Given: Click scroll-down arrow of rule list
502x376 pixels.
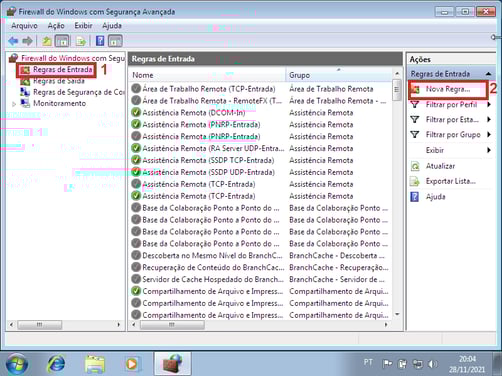Looking at the screenshot, I should pos(397,315).
